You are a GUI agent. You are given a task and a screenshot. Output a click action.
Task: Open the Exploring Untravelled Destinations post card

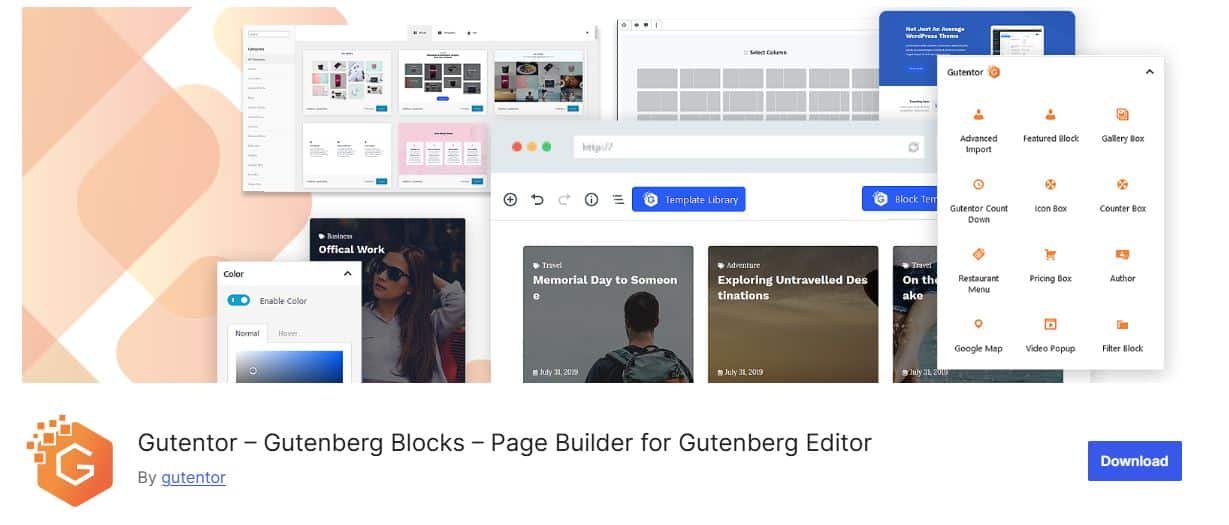click(793, 314)
